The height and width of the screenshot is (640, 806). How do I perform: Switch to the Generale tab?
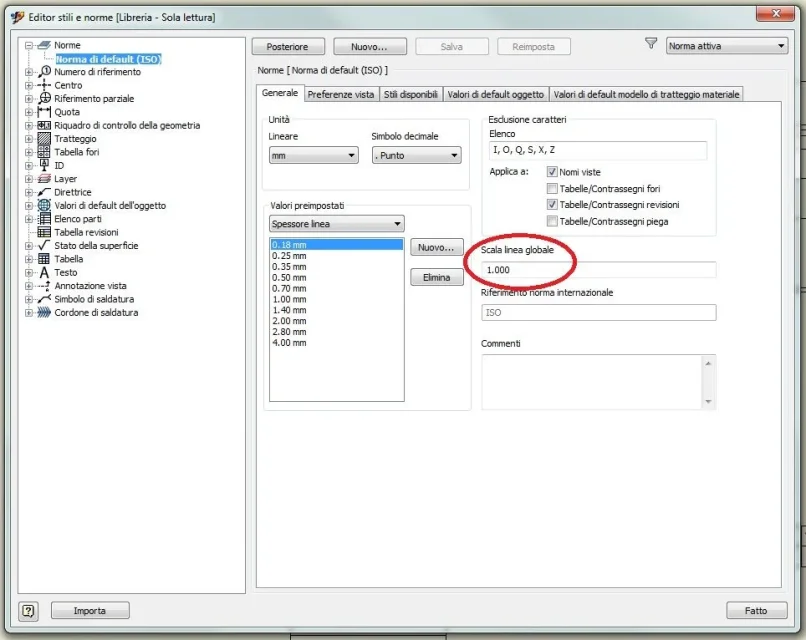pyautogui.click(x=280, y=93)
